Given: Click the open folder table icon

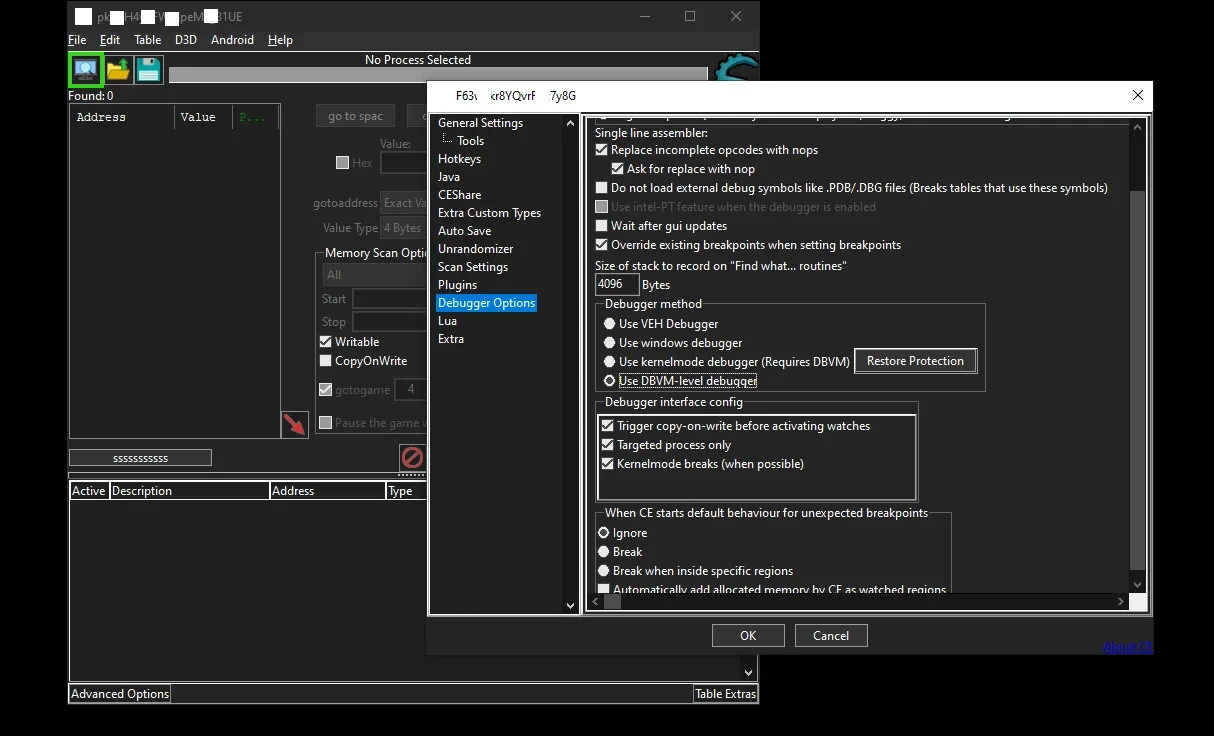Looking at the screenshot, I should [118, 70].
